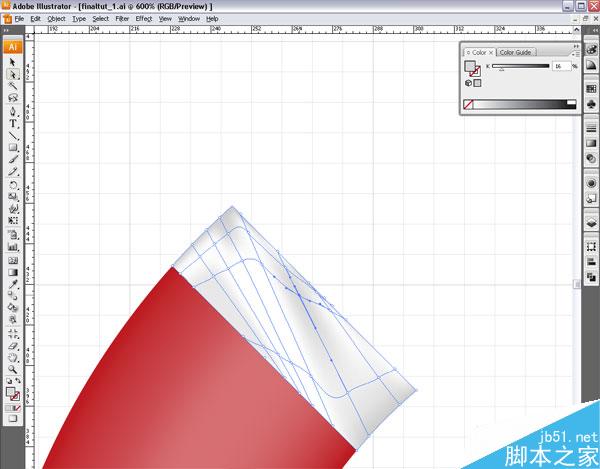
Task: Select the Eyedropper tool
Action: (x=13, y=284)
